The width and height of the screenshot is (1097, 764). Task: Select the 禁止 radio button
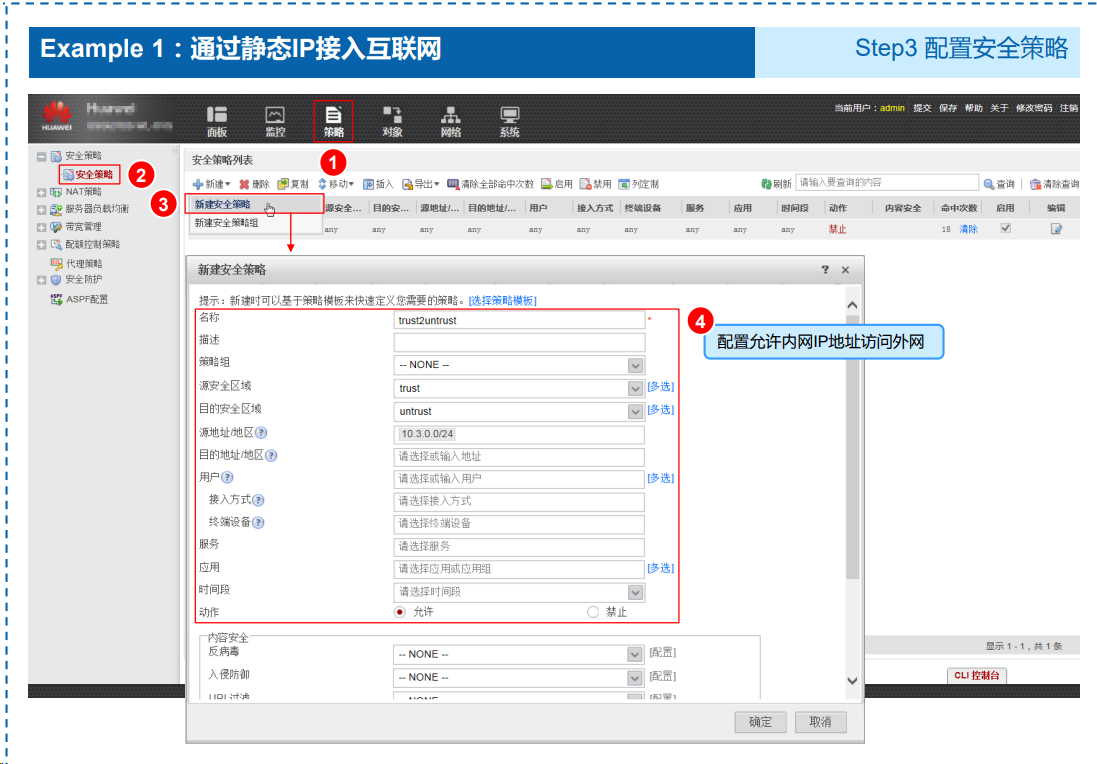click(x=593, y=612)
